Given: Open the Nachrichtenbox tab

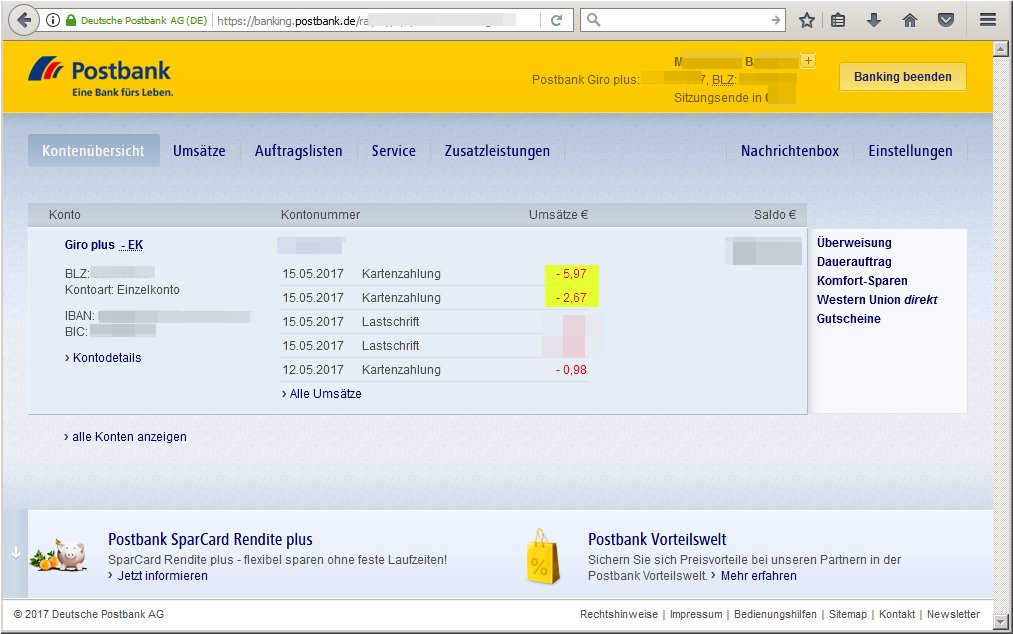Looking at the screenshot, I should pyautogui.click(x=789, y=151).
